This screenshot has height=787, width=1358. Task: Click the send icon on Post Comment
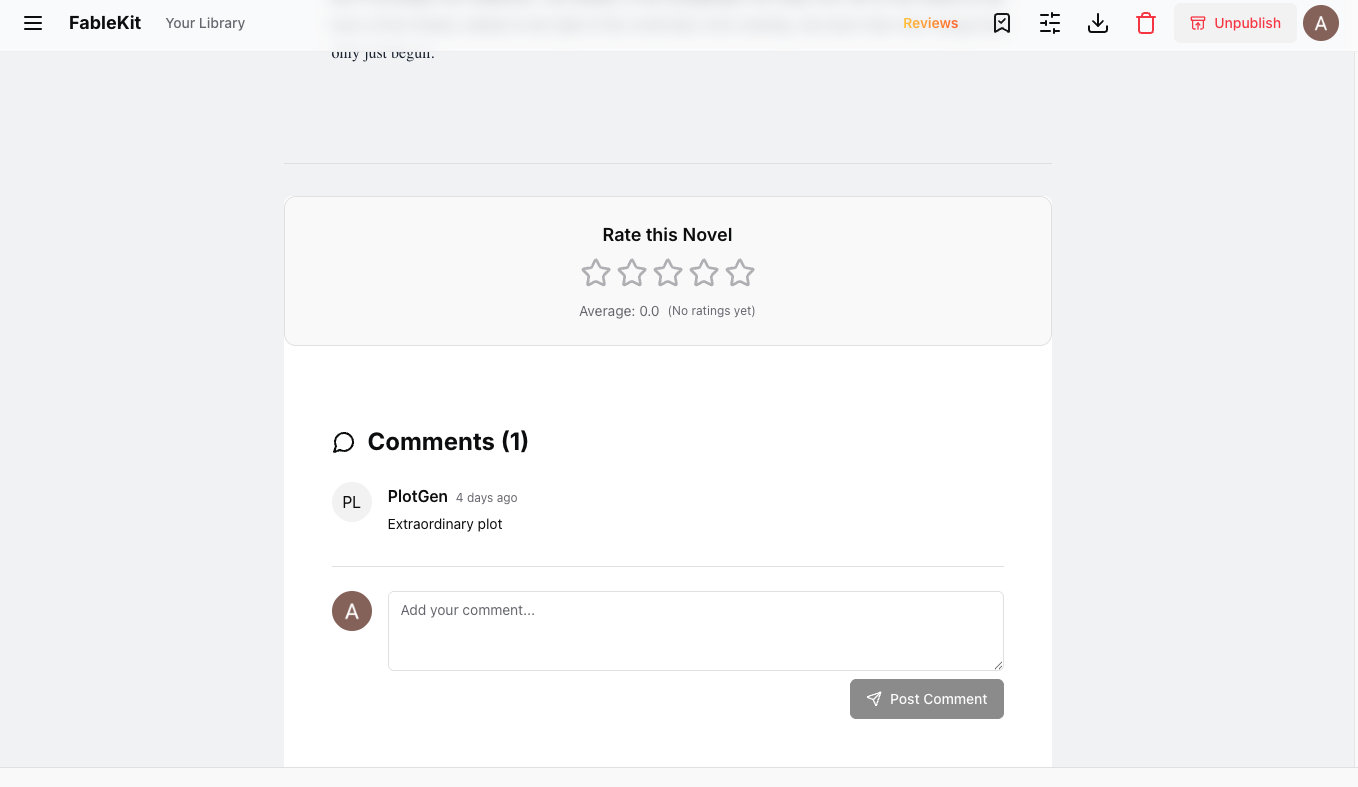point(874,699)
